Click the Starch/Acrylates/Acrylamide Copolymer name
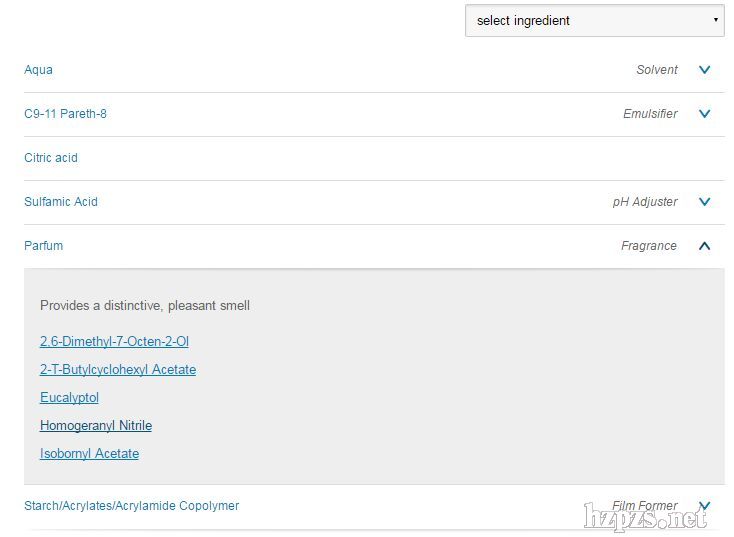The width and height of the screenshot is (734, 537). [x=131, y=506]
